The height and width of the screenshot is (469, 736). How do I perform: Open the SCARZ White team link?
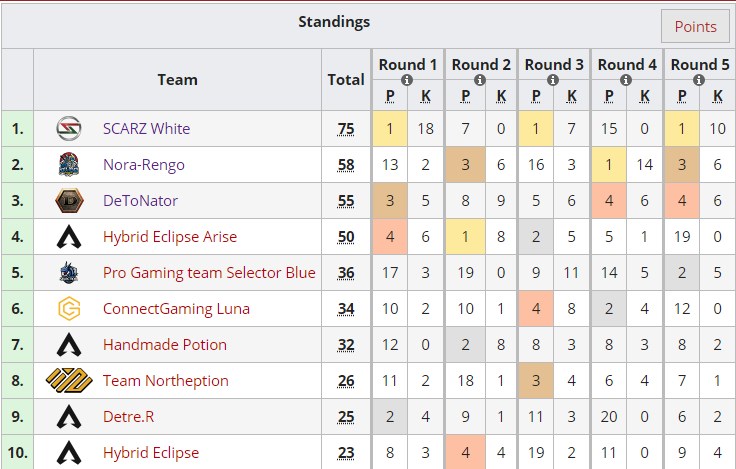146,129
